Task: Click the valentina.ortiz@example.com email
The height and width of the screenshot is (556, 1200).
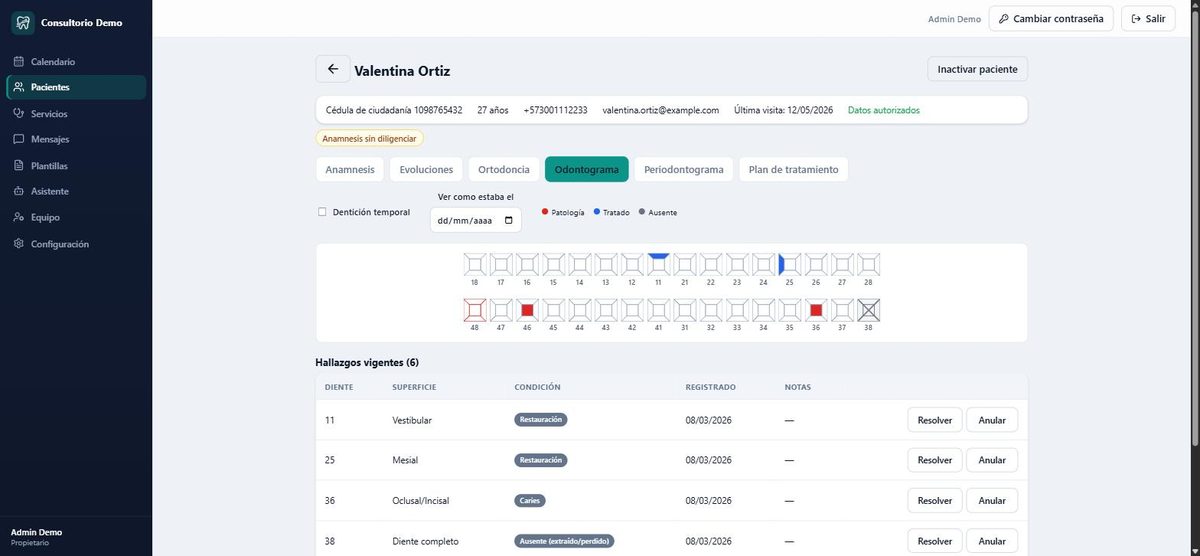Action: (x=661, y=110)
